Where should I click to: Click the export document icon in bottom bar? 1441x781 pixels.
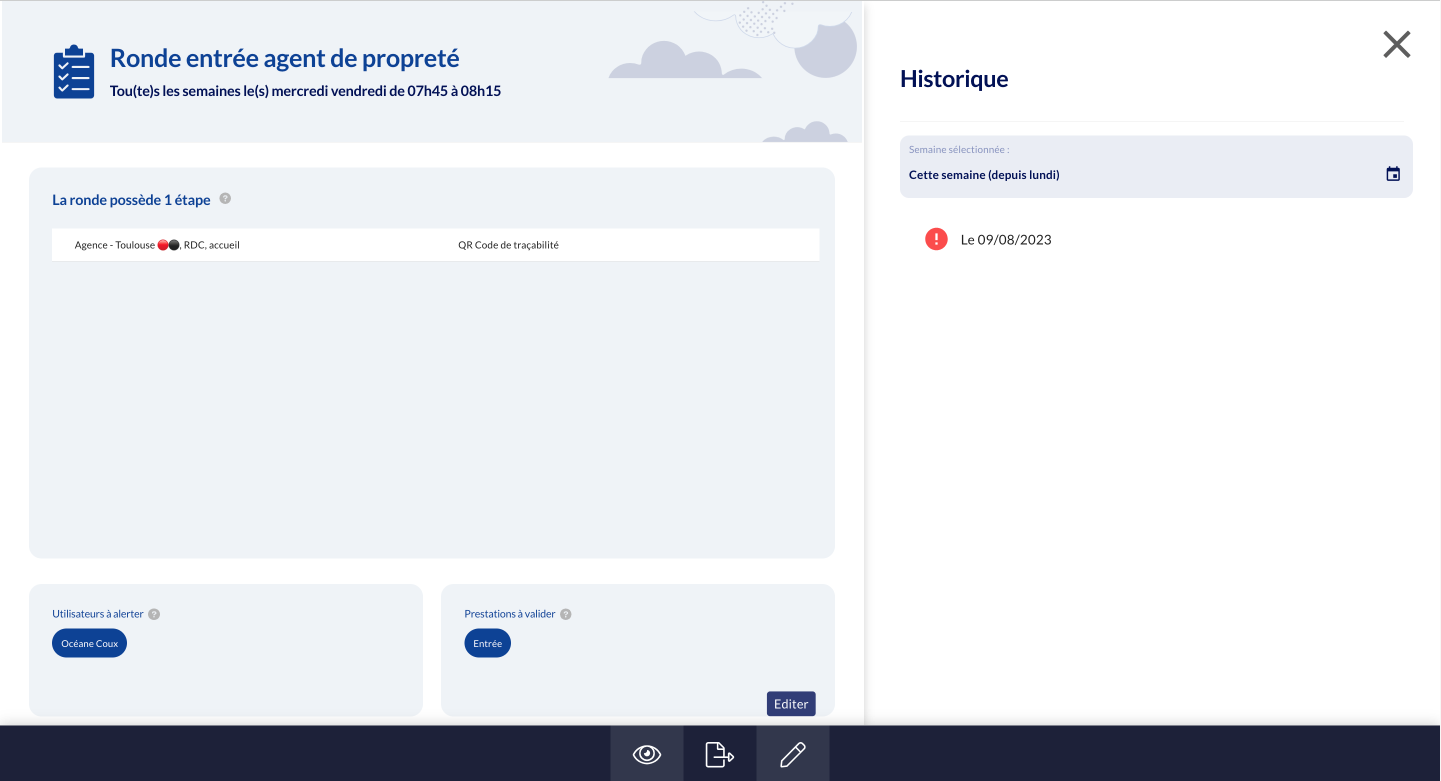point(720,754)
